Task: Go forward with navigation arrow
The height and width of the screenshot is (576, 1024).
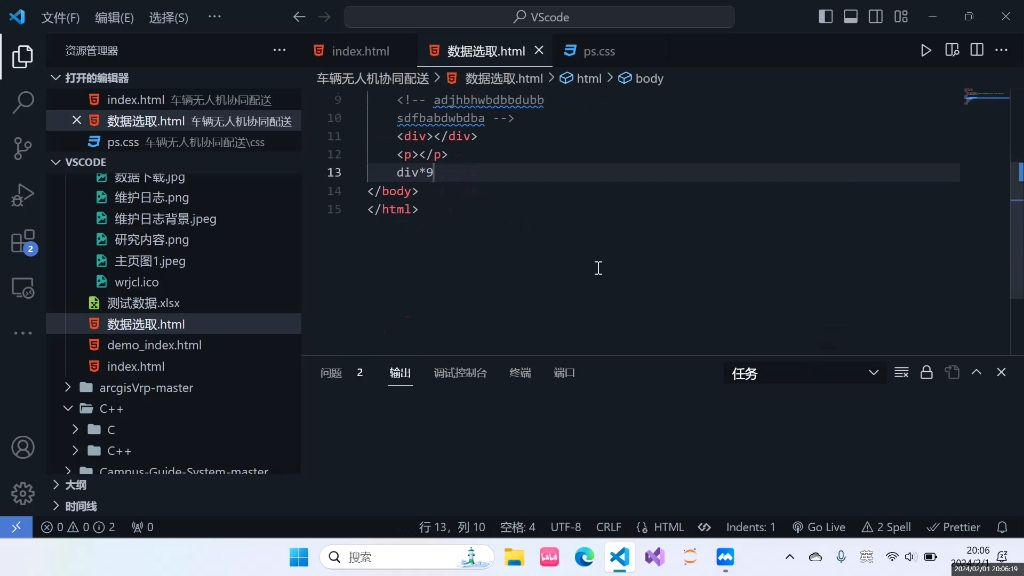Action: (x=325, y=17)
